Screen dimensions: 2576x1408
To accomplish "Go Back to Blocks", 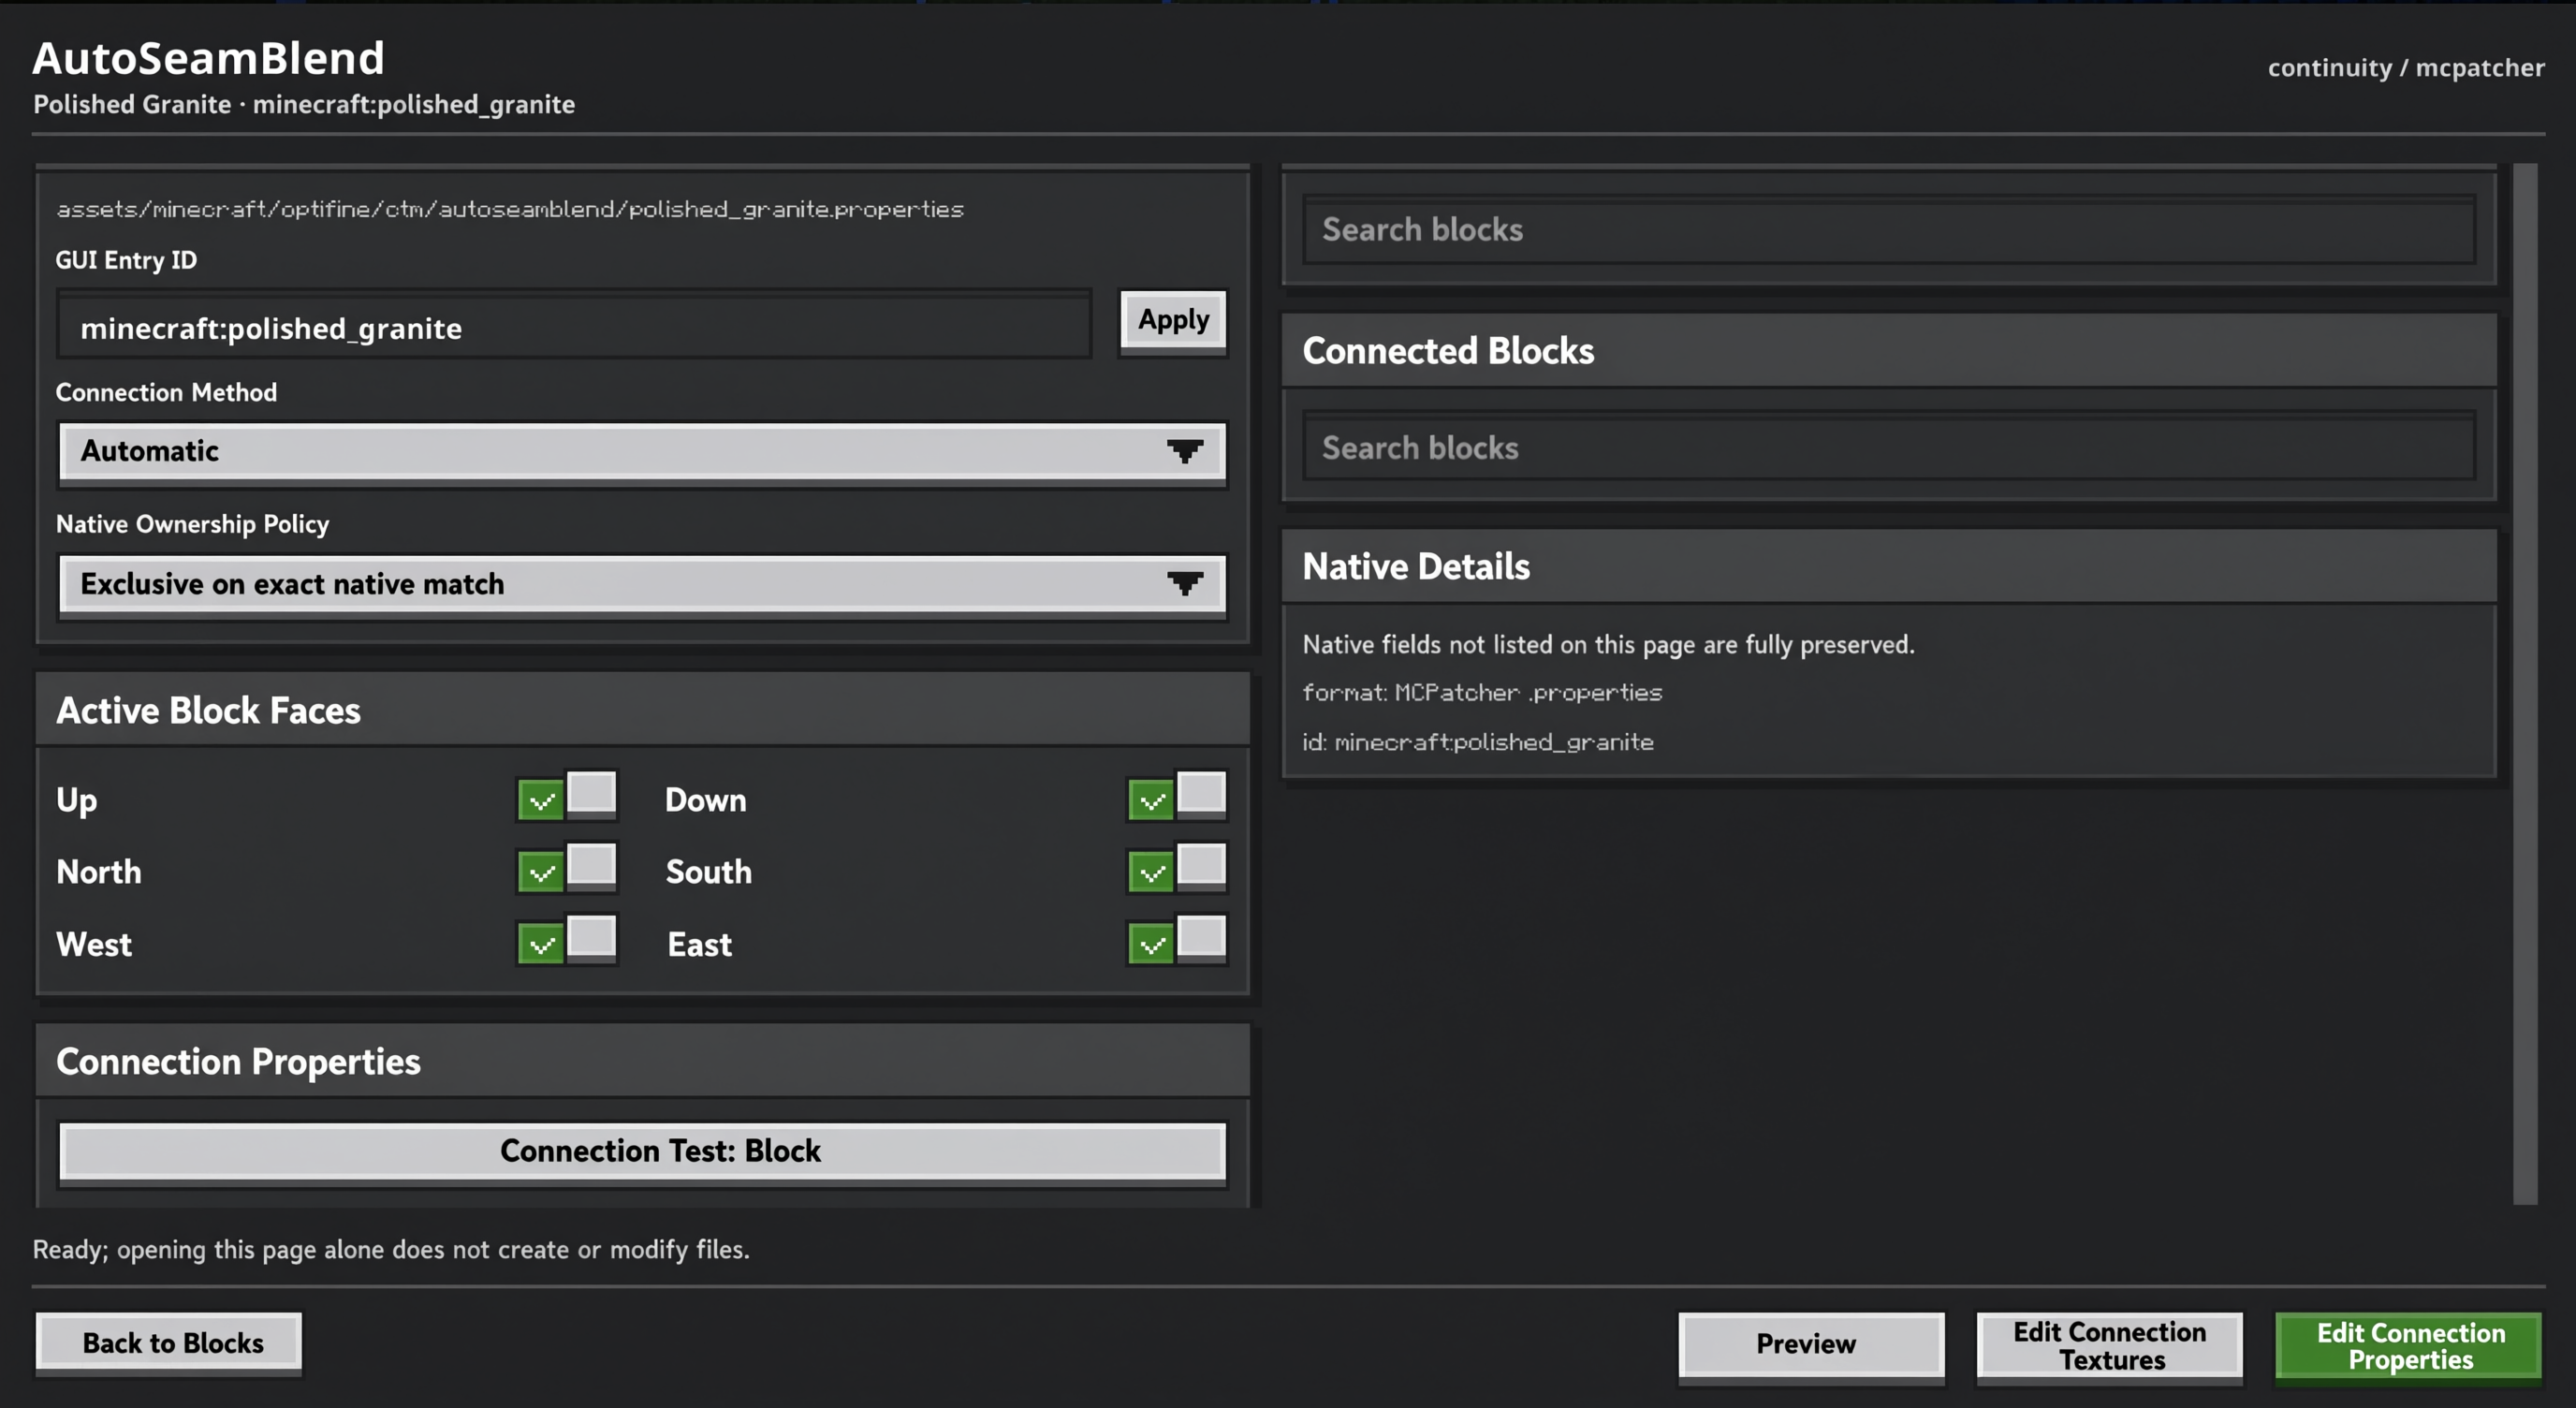I will click(x=169, y=1343).
